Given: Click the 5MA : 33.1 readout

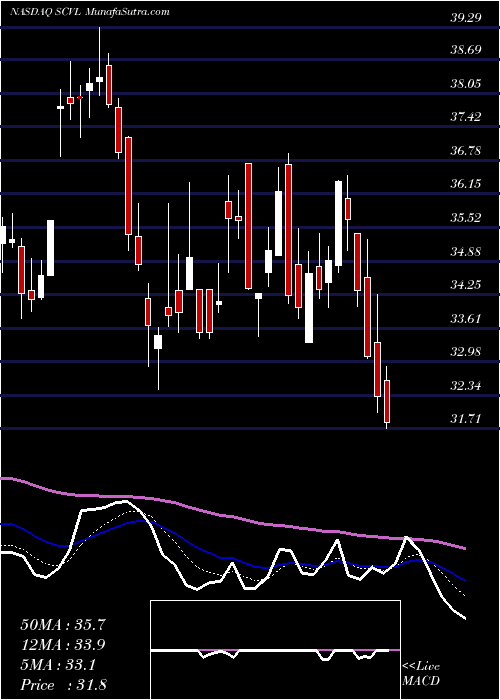Looking at the screenshot, I should pos(58,665).
